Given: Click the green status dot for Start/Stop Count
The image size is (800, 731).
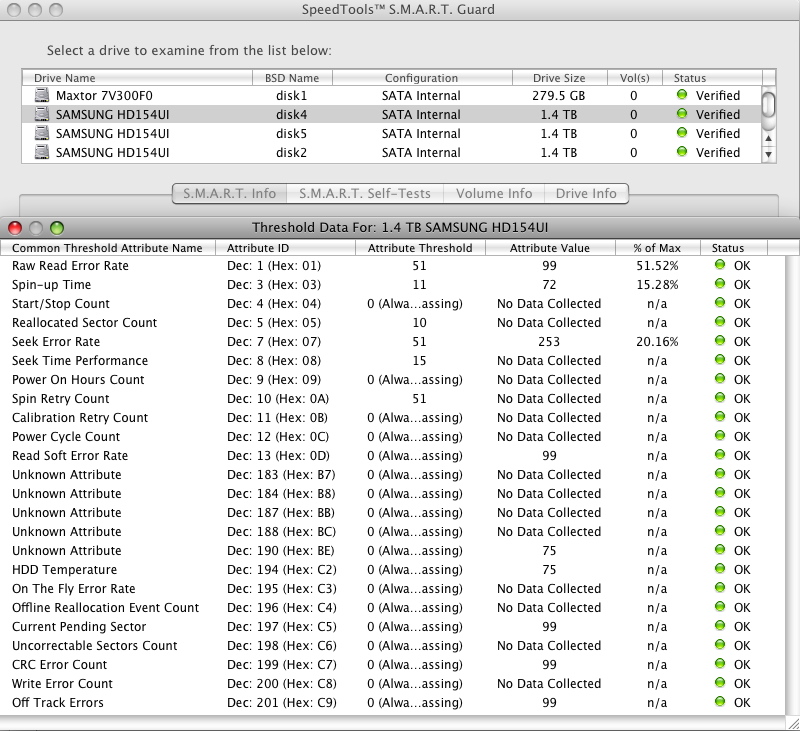Looking at the screenshot, I should click(720, 303).
